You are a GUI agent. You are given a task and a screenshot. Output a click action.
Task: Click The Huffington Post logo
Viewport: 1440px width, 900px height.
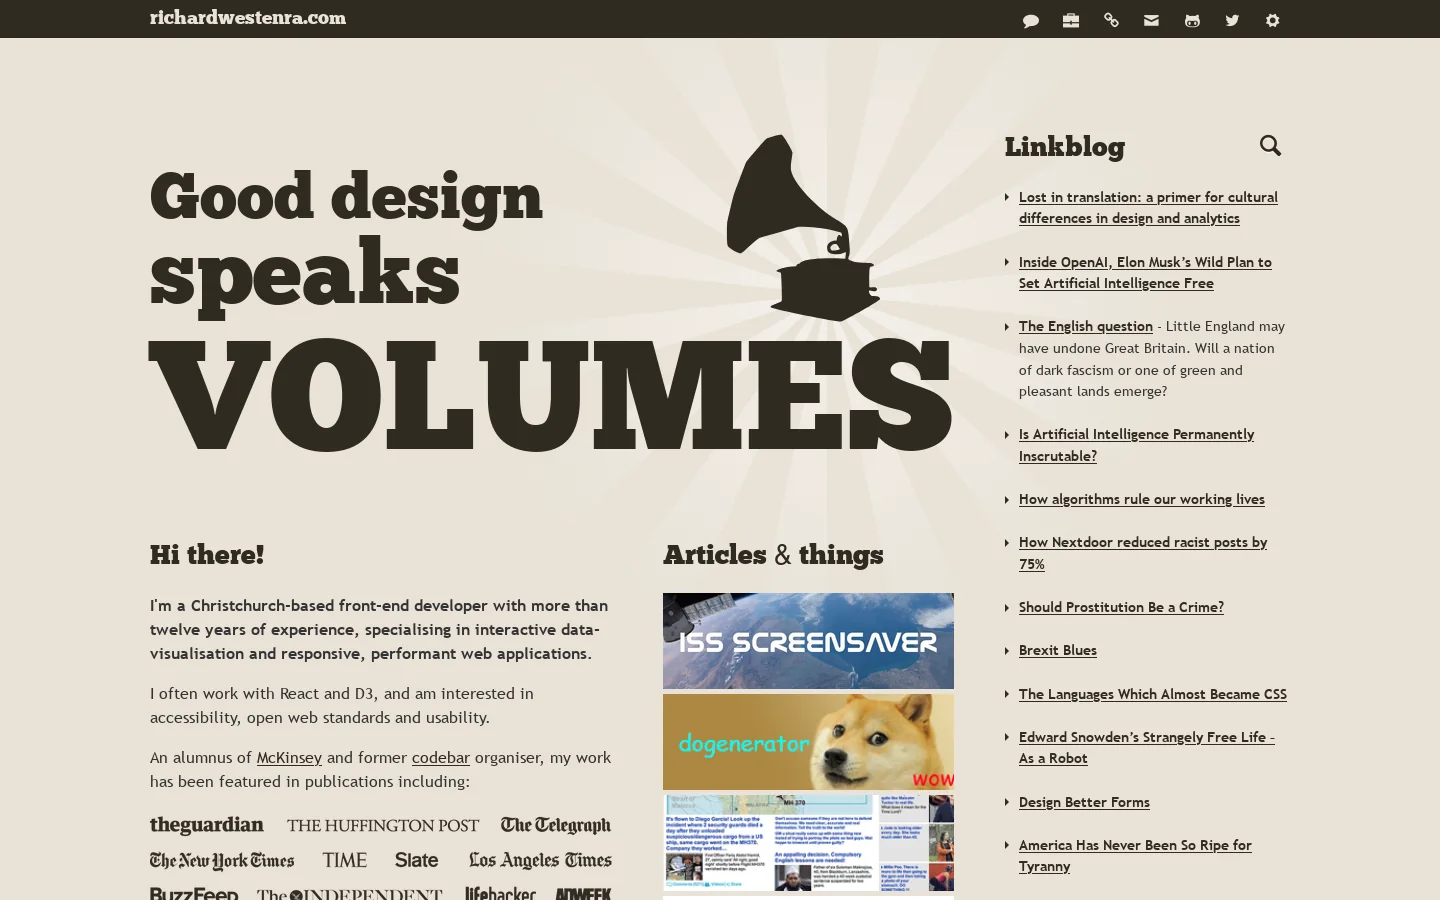pyautogui.click(x=383, y=826)
